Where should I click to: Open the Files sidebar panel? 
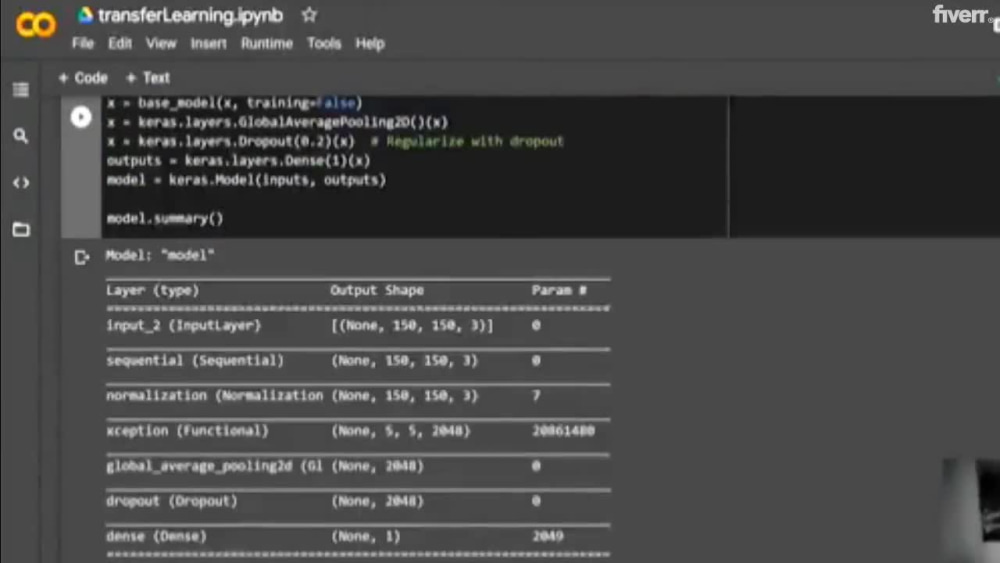click(x=21, y=230)
